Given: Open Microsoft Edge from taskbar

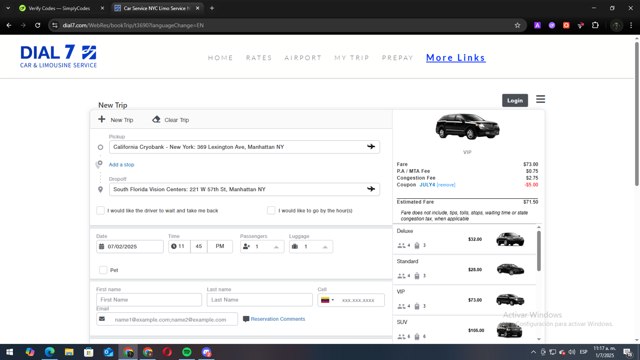Looking at the screenshot, I should (49, 352).
